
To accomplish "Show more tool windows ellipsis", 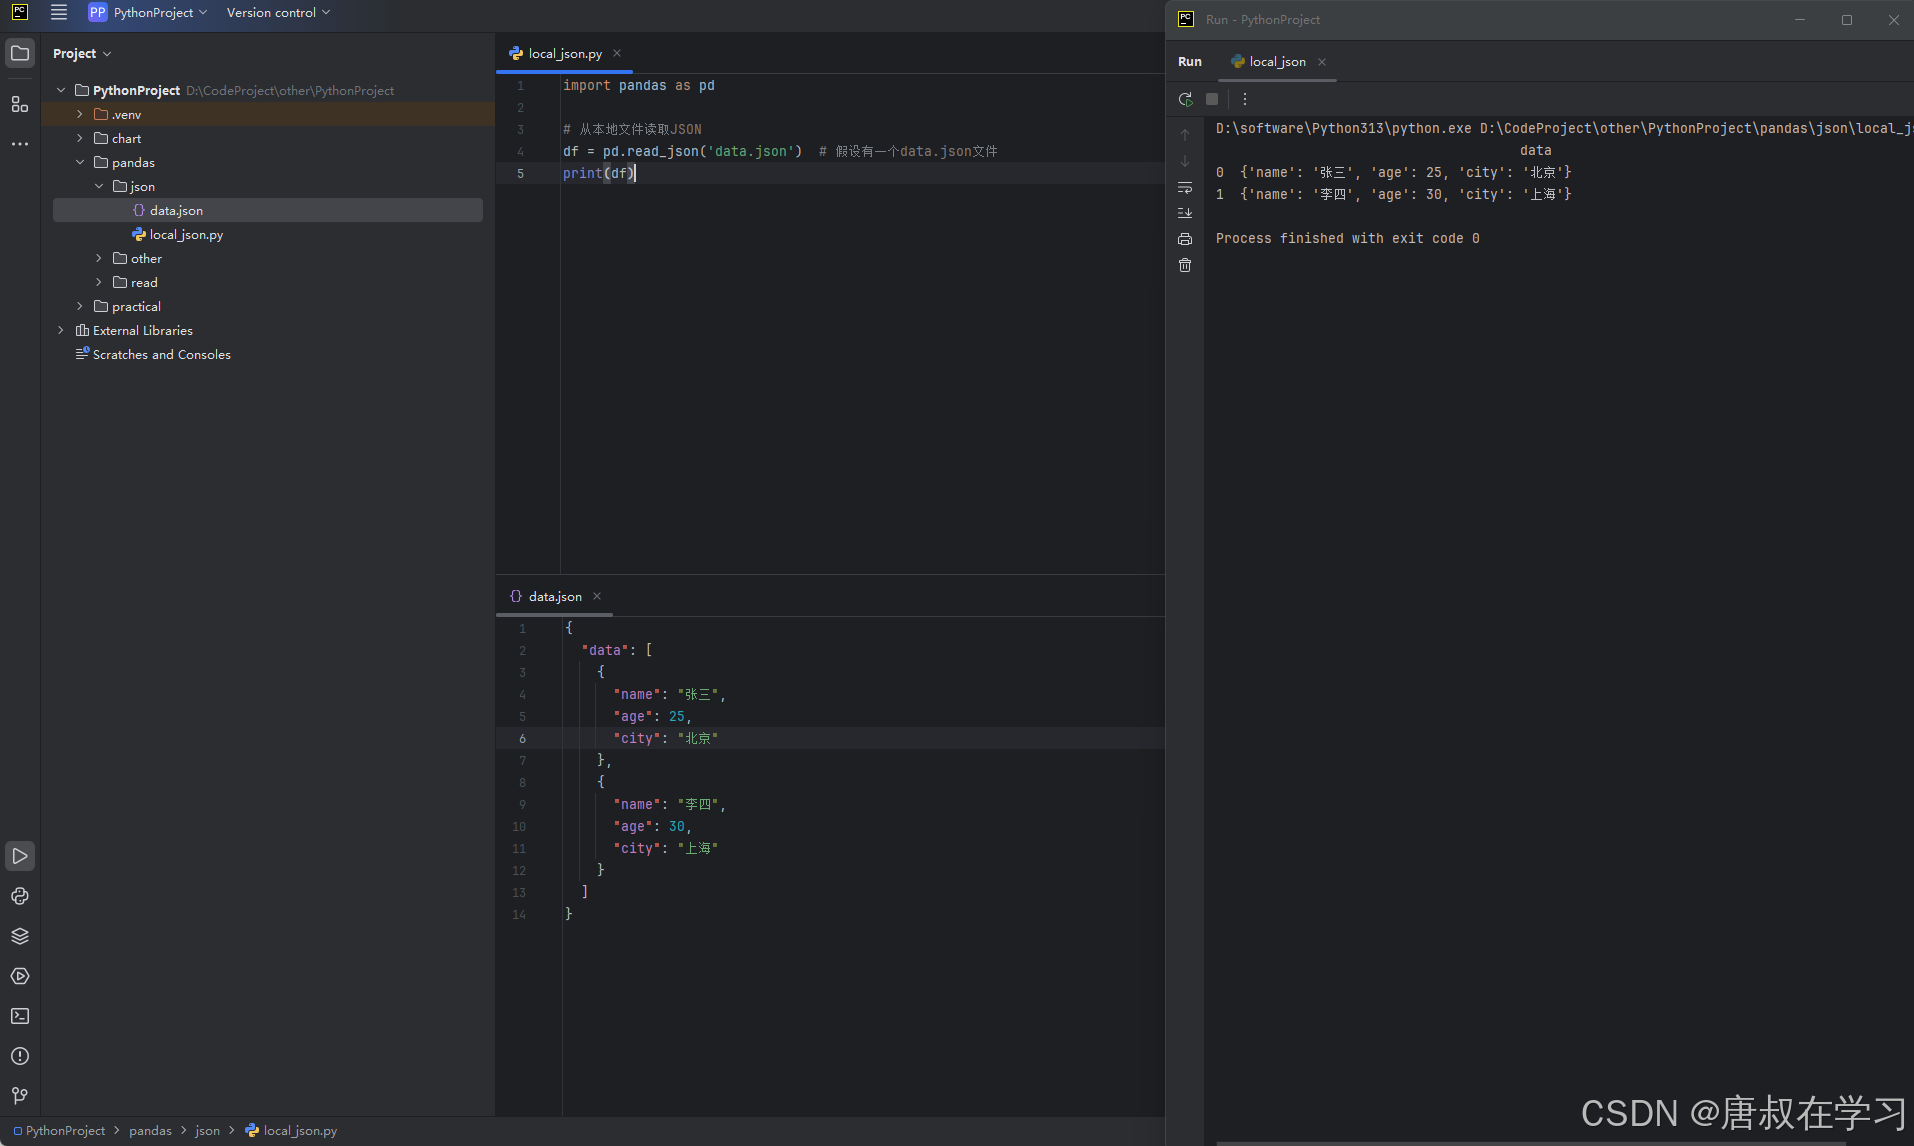I will (x=20, y=144).
